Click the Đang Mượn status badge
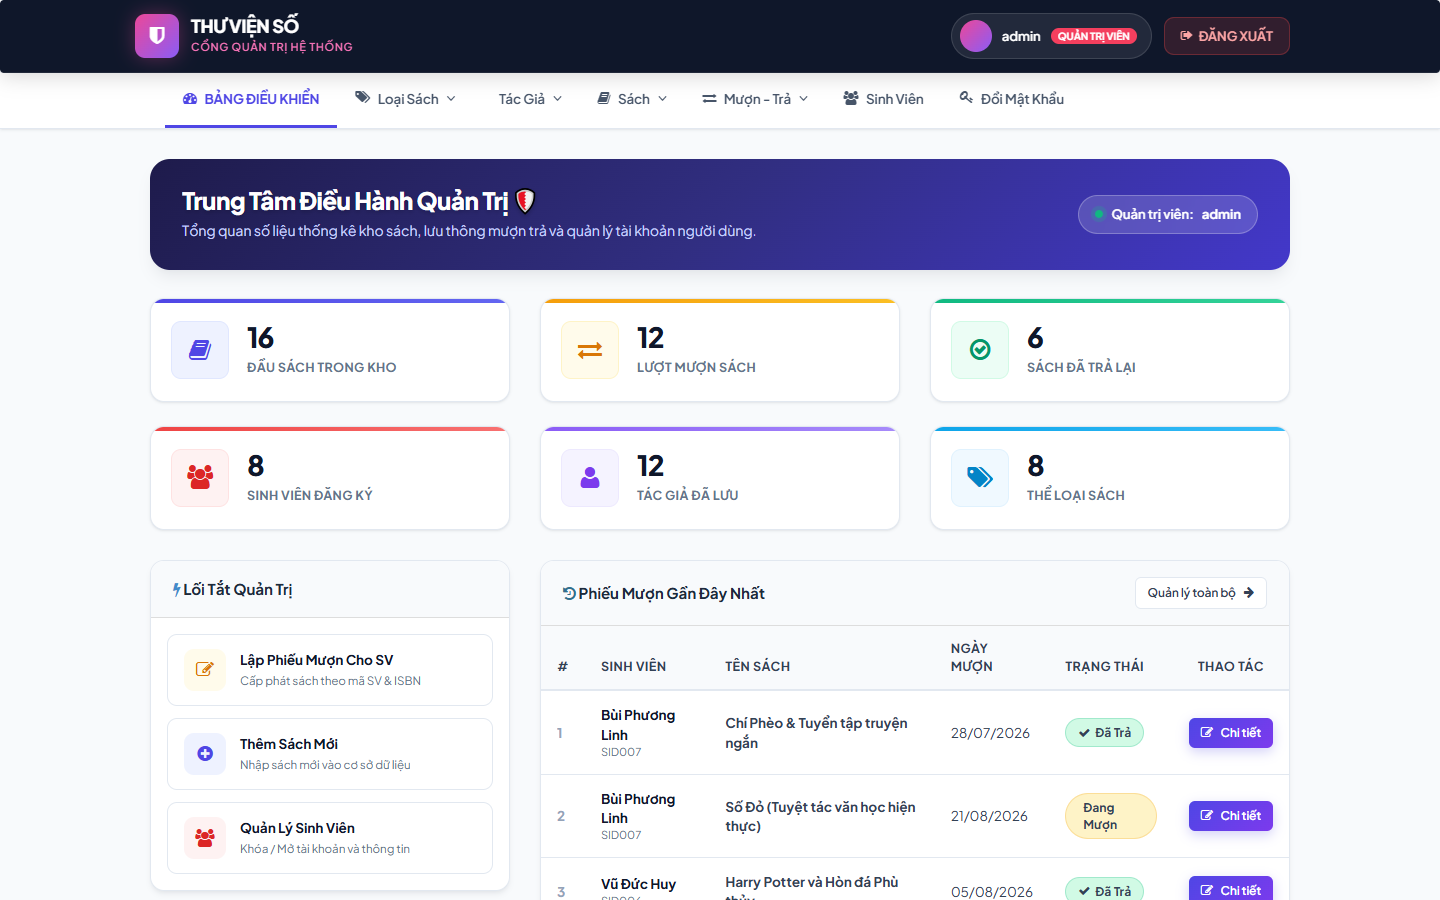The height and width of the screenshot is (900, 1440). (1111, 816)
